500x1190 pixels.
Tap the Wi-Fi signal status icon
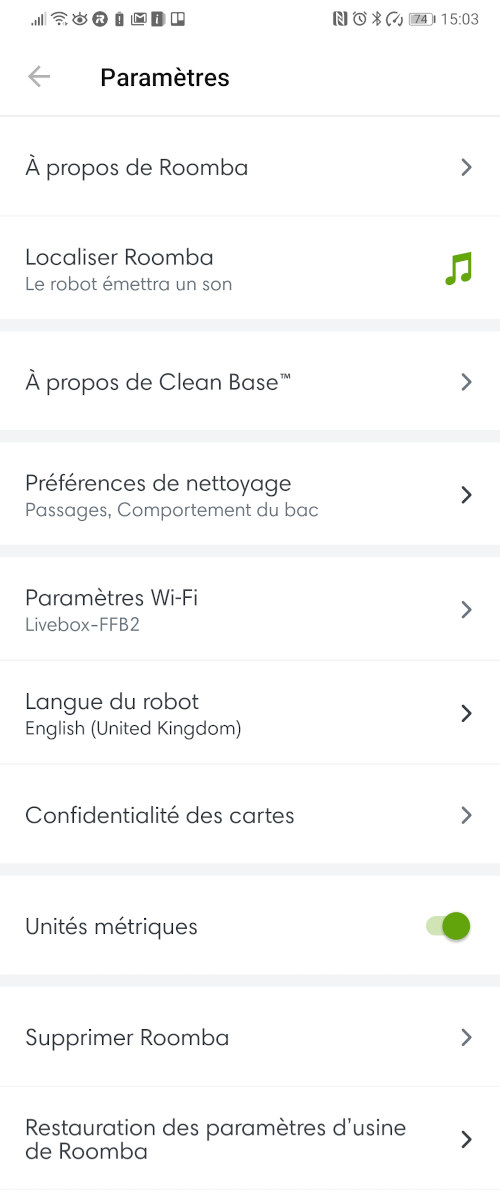59,20
